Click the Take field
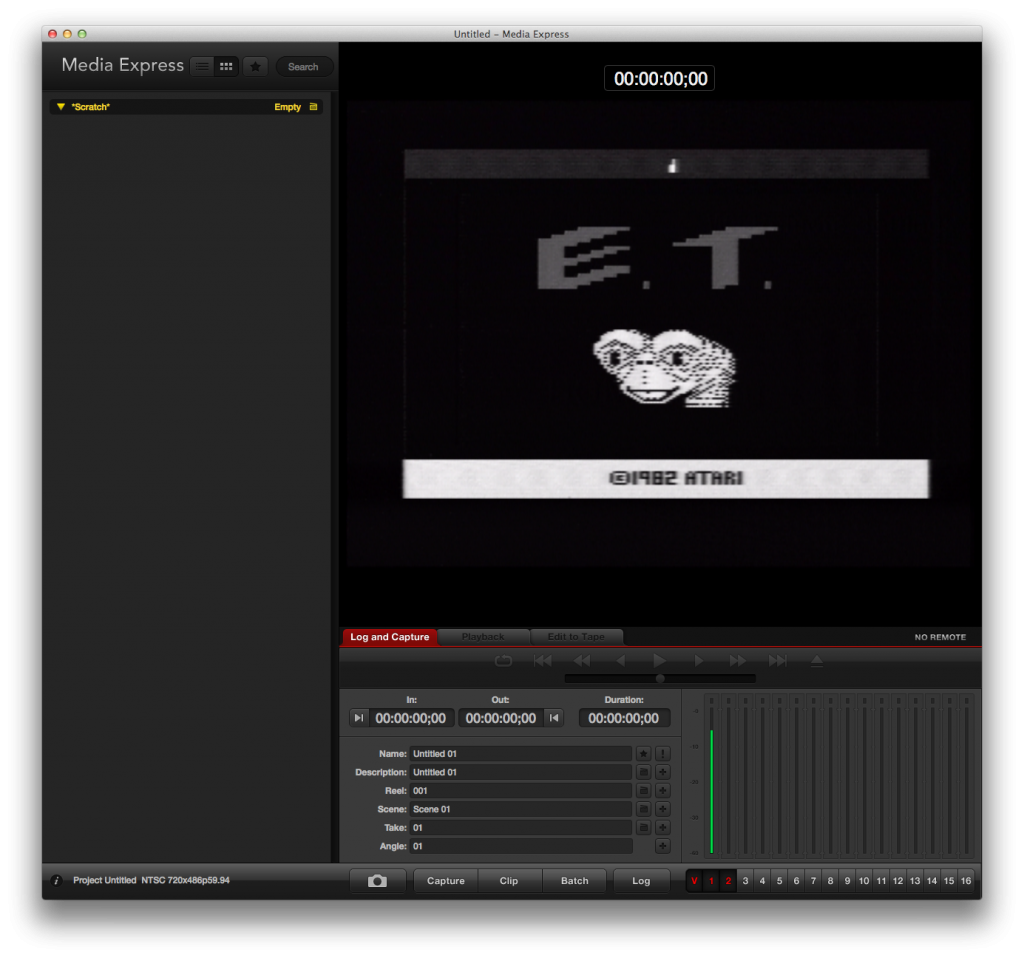Viewport: 1024px width, 958px height. (x=520, y=827)
